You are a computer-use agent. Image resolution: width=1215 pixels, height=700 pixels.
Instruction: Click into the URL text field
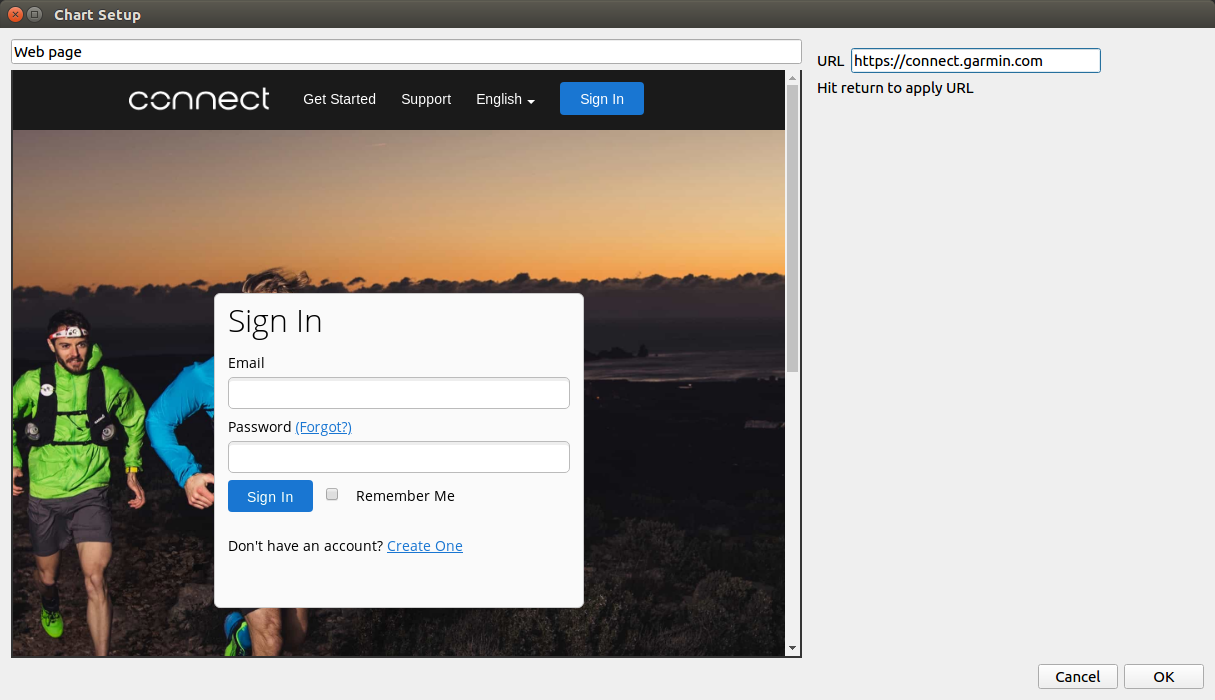click(975, 61)
